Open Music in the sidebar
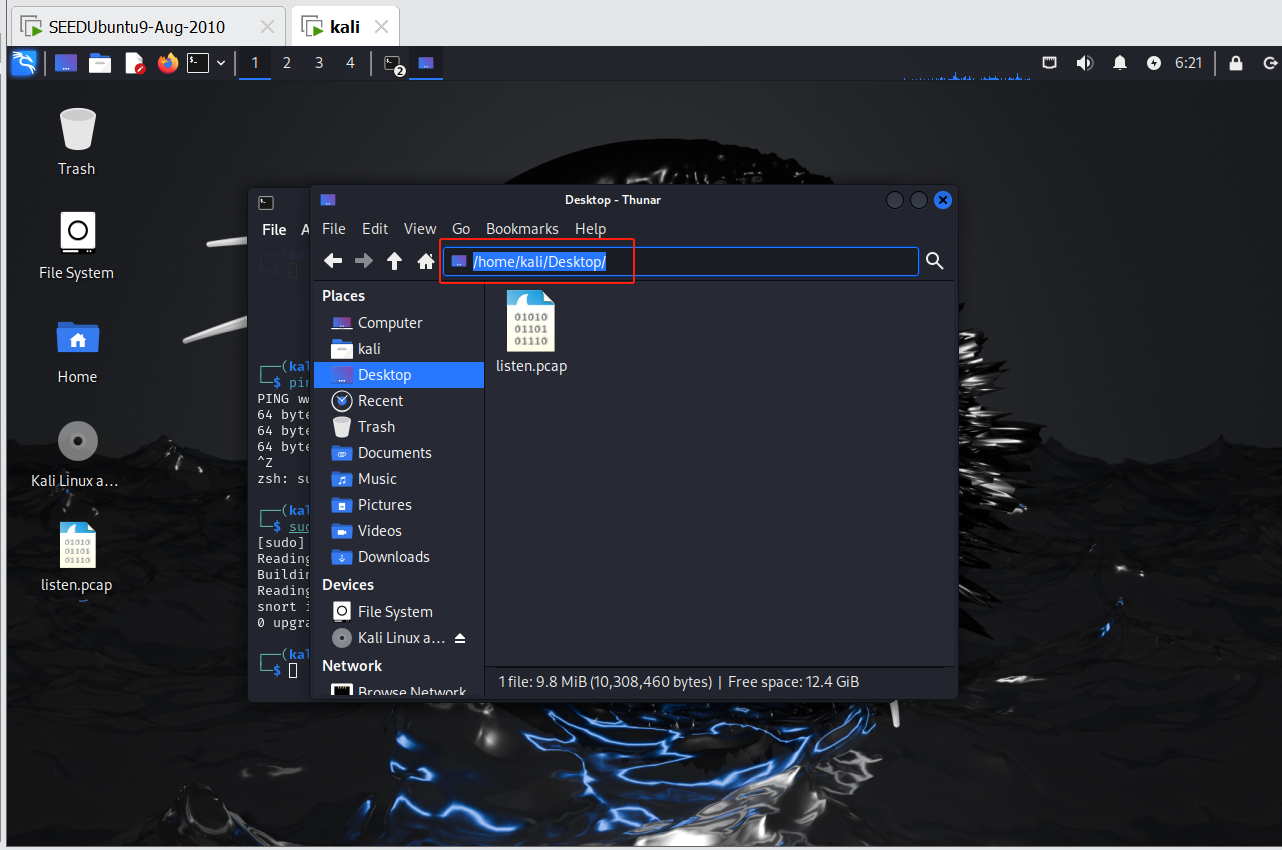 (x=399, y=479)
